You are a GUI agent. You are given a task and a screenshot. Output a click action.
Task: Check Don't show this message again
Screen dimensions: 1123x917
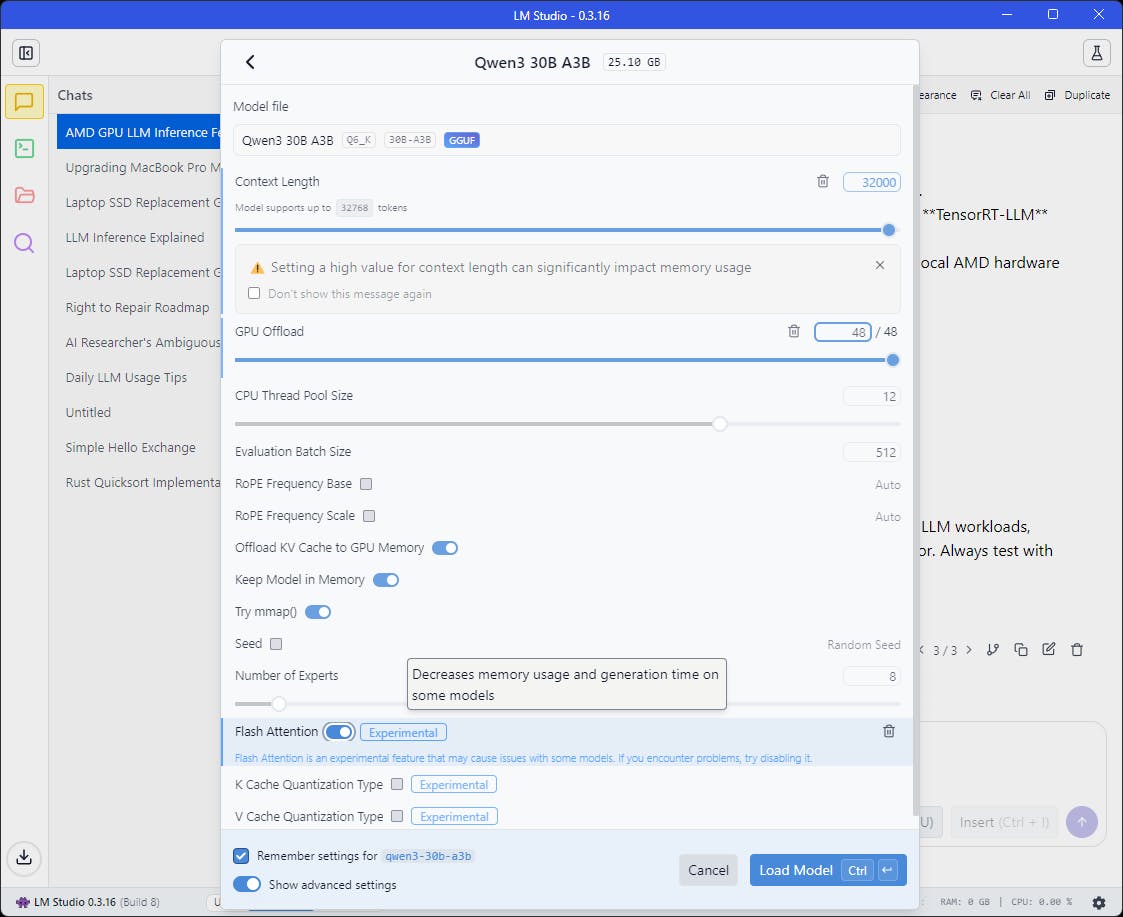[x=254, y=293]
